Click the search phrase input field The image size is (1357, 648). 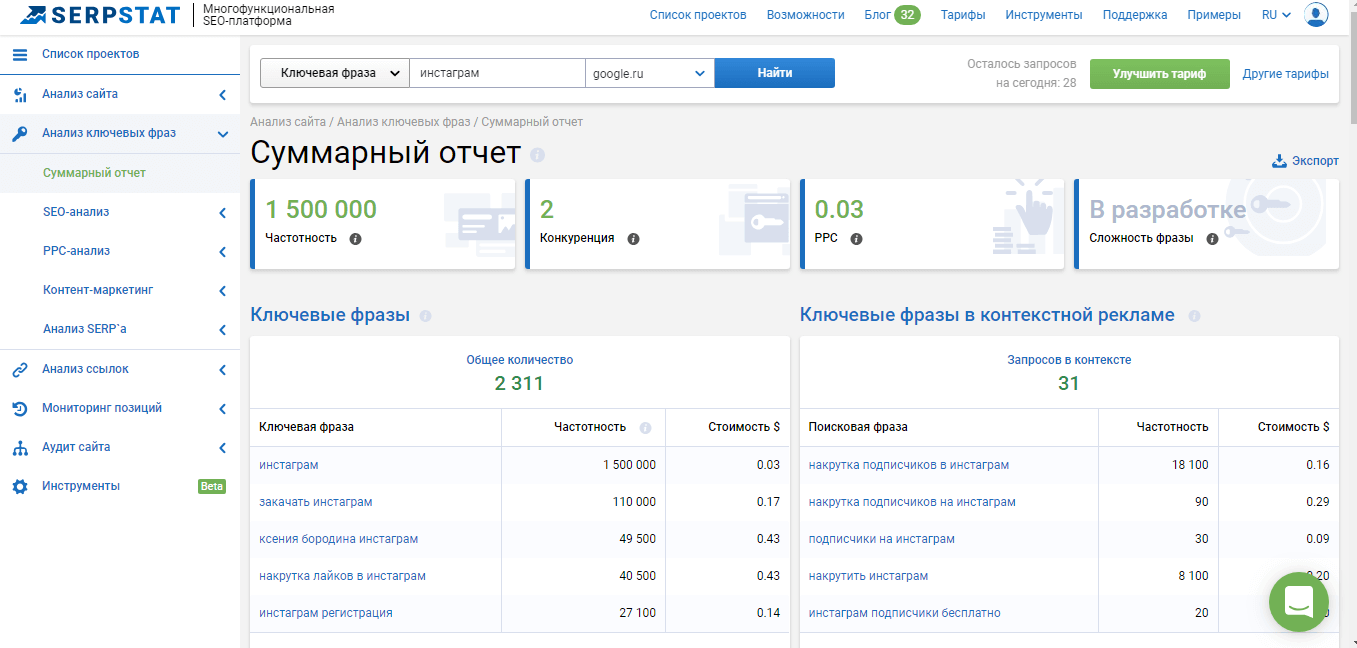pos(496,73)
